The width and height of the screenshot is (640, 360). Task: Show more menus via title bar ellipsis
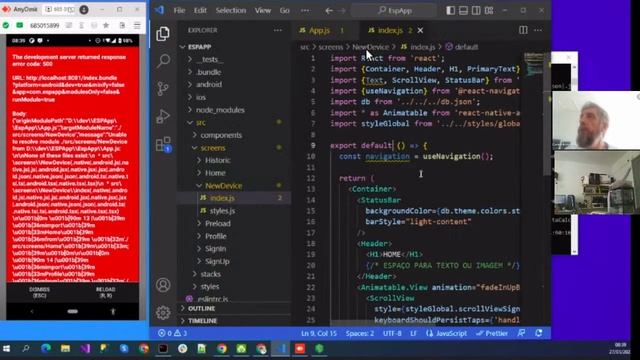coord(305,11)
